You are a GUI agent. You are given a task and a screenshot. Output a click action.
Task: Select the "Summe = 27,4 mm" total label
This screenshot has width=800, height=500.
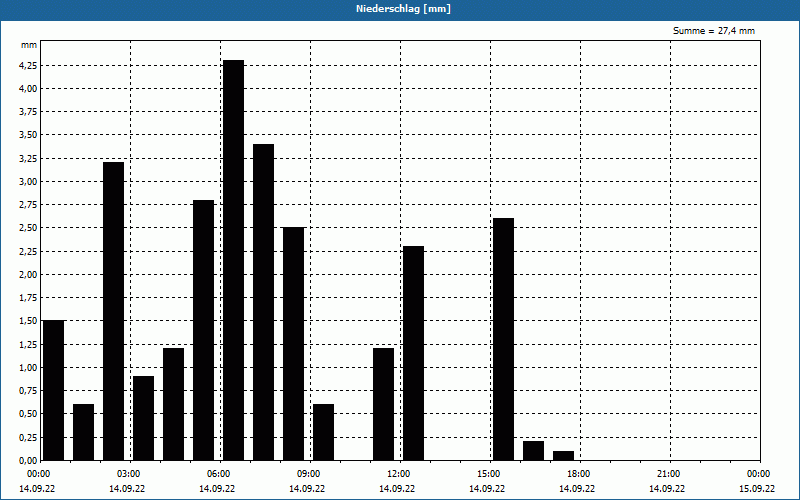point(714,31)
